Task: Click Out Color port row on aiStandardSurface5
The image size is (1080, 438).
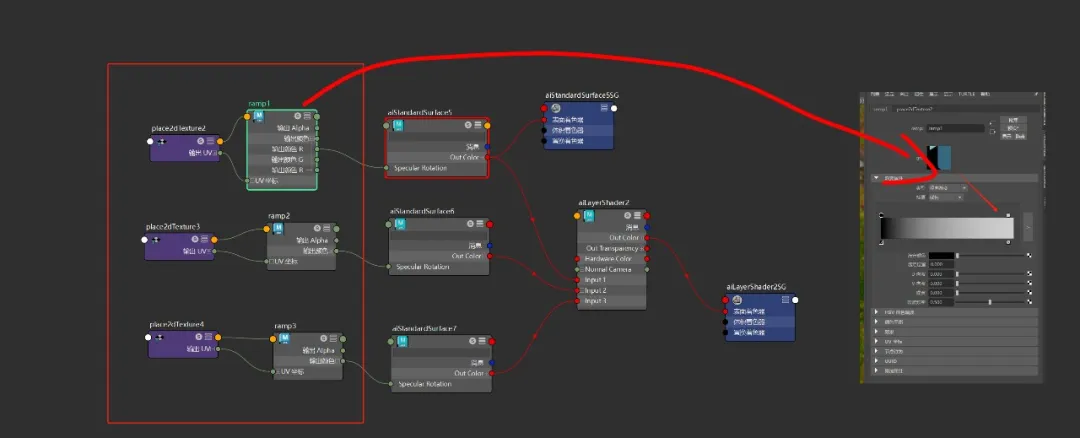Action: click(x=437, y=157)
